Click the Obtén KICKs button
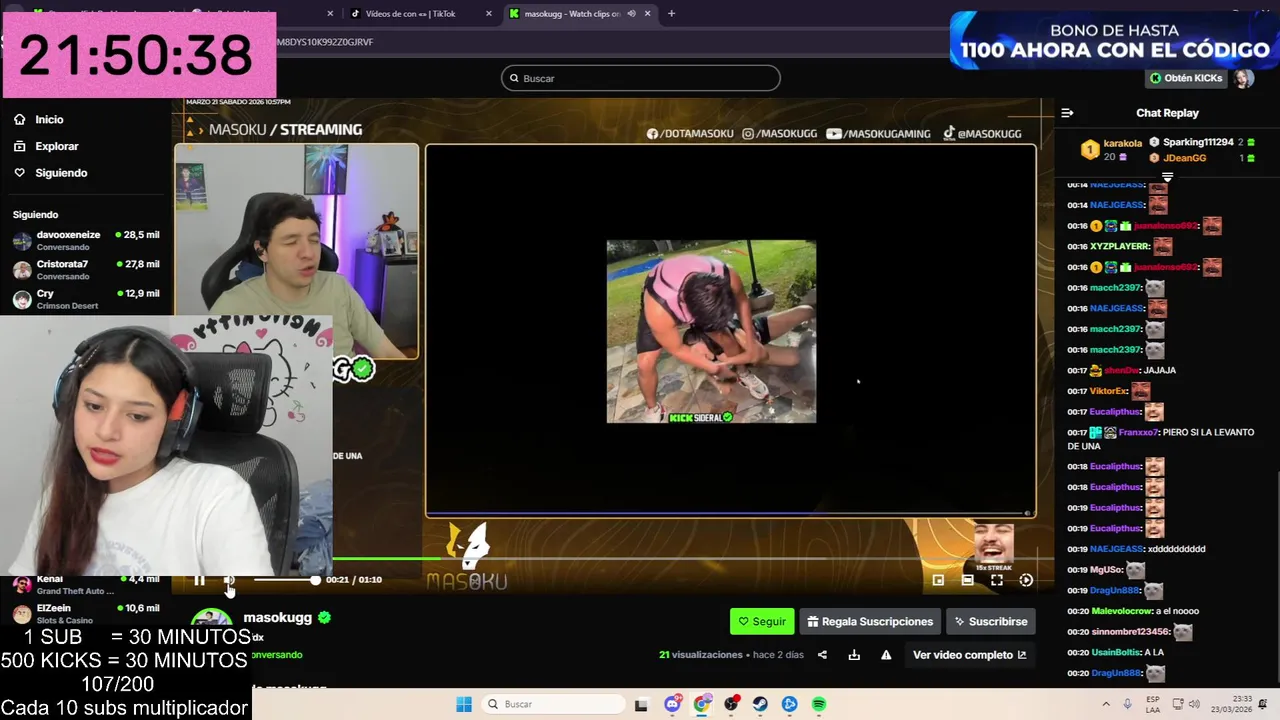The image size is (1280, 720). (x=1186, y=78)
